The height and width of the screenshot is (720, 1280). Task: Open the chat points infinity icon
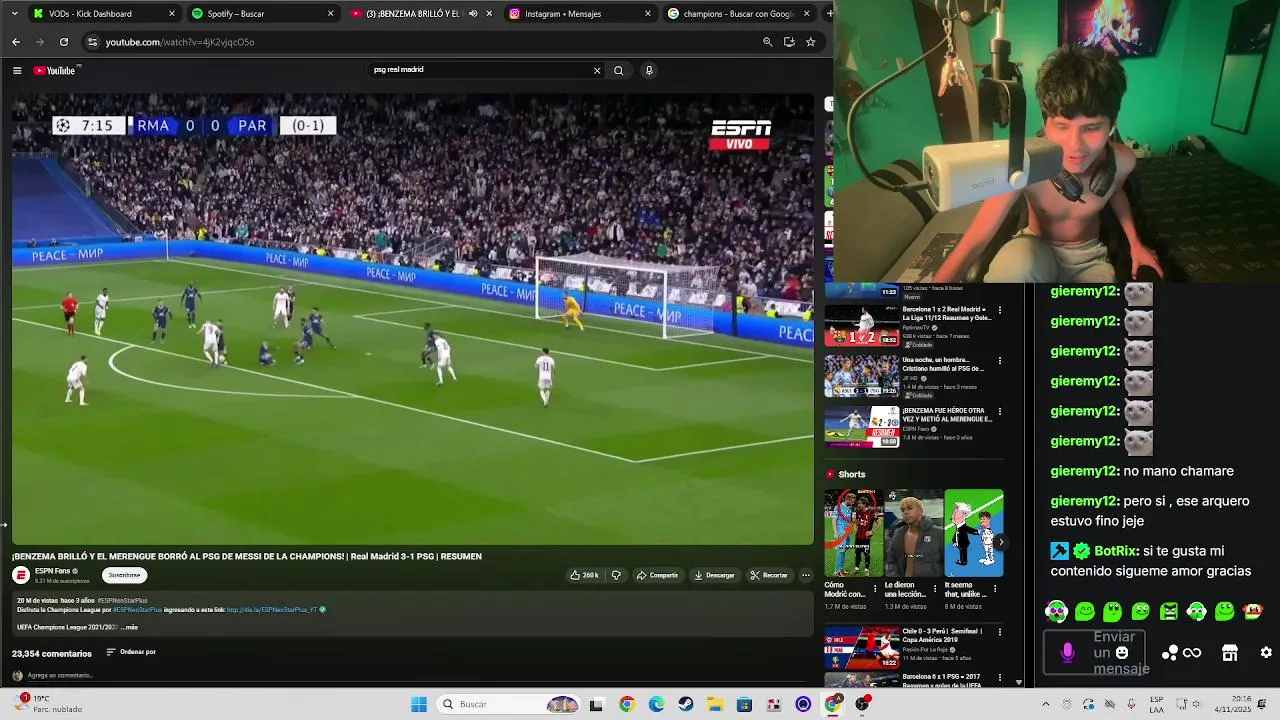[x=1192, y=653]
